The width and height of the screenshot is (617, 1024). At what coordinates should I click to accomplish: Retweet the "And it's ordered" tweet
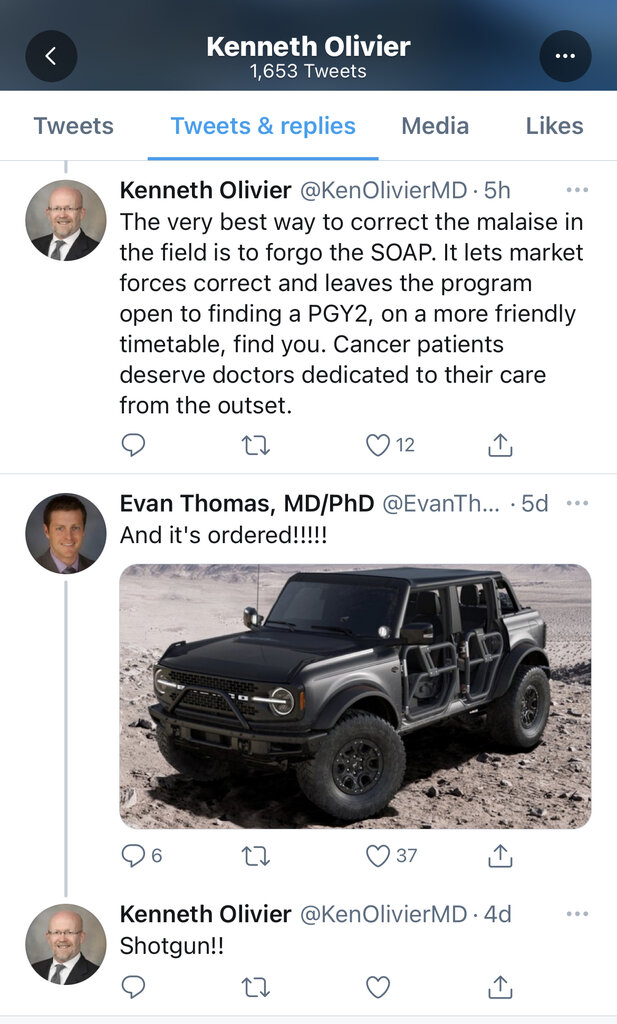(x=256, y=855)
